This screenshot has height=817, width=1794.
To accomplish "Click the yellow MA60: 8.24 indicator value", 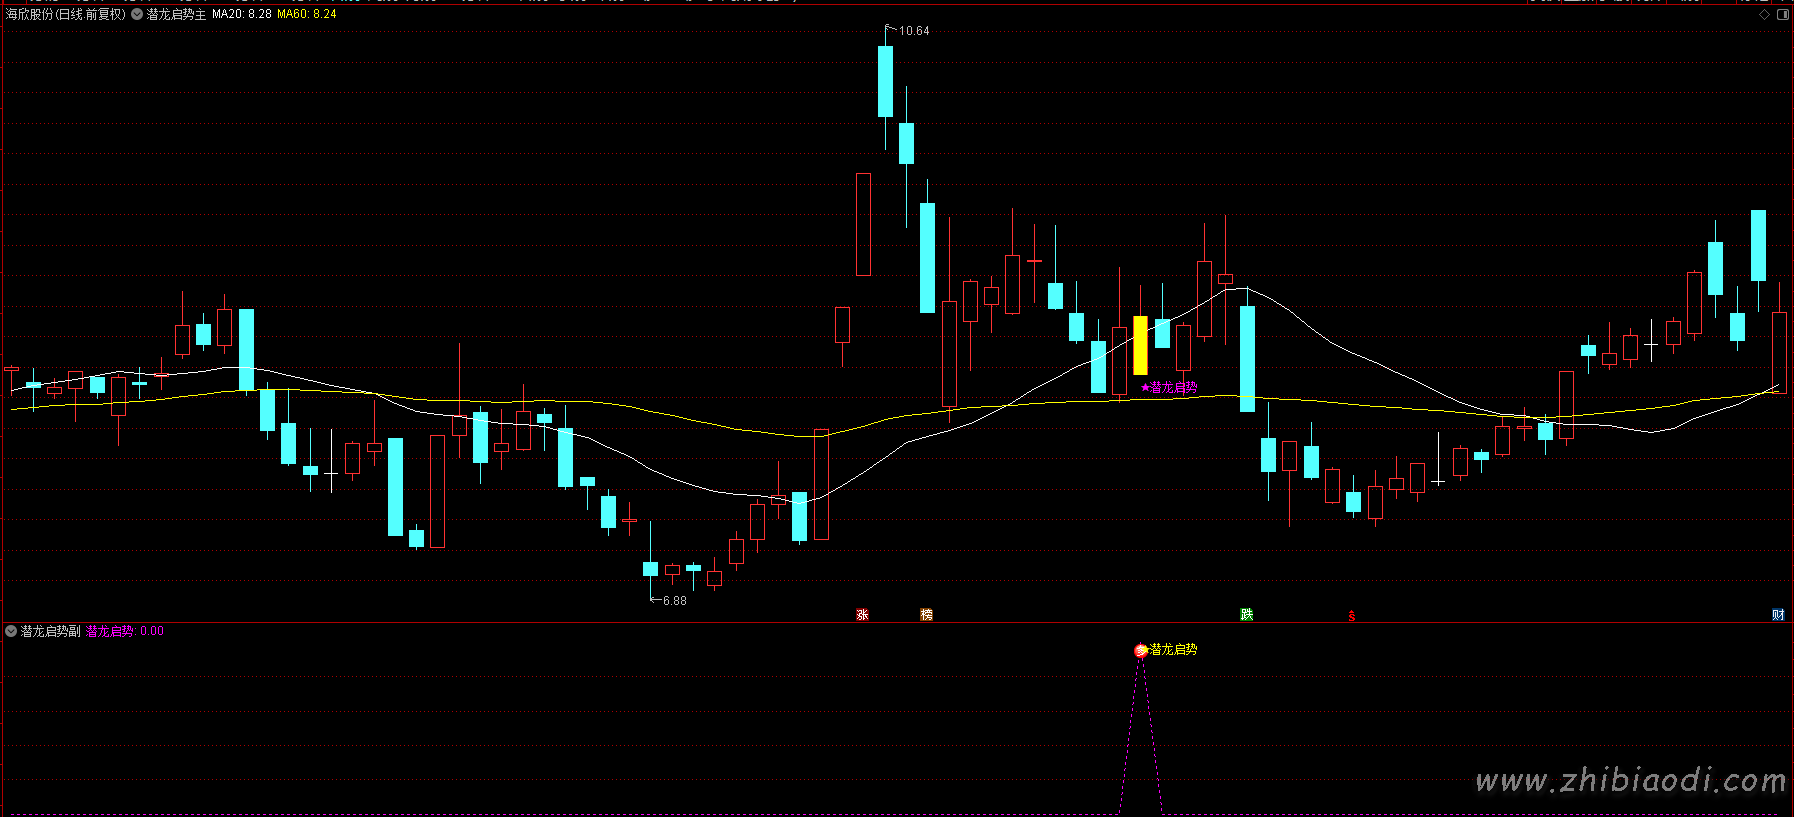I will pos(306,14).
